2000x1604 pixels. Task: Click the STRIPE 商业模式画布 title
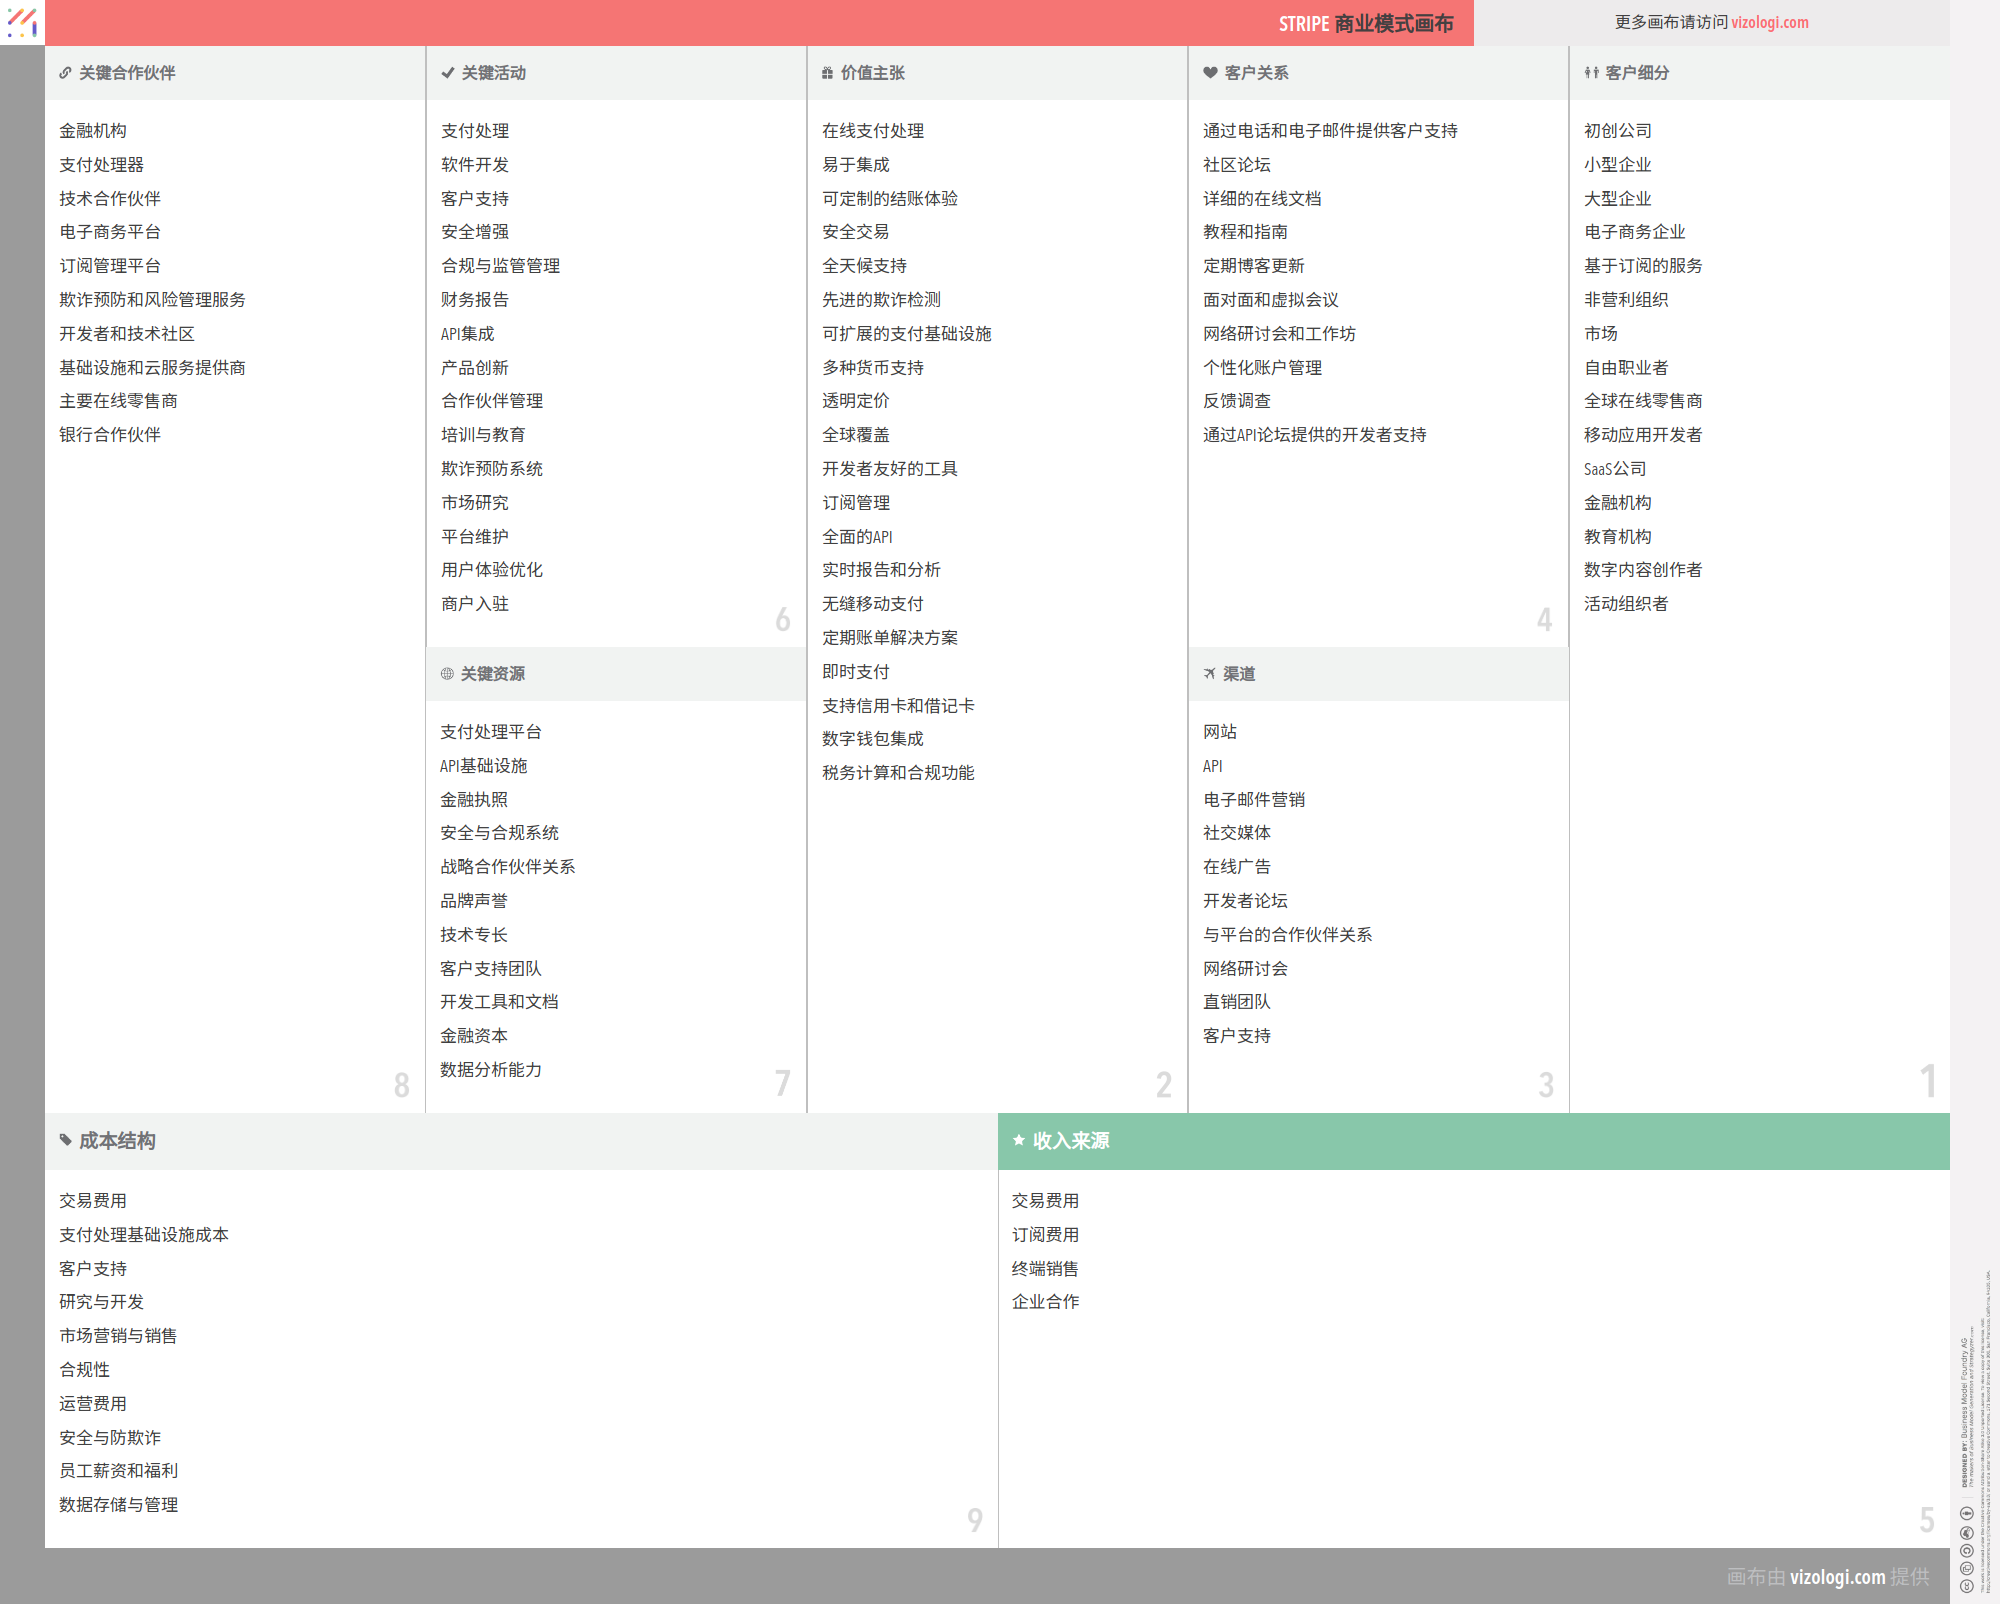[1365, 23]
